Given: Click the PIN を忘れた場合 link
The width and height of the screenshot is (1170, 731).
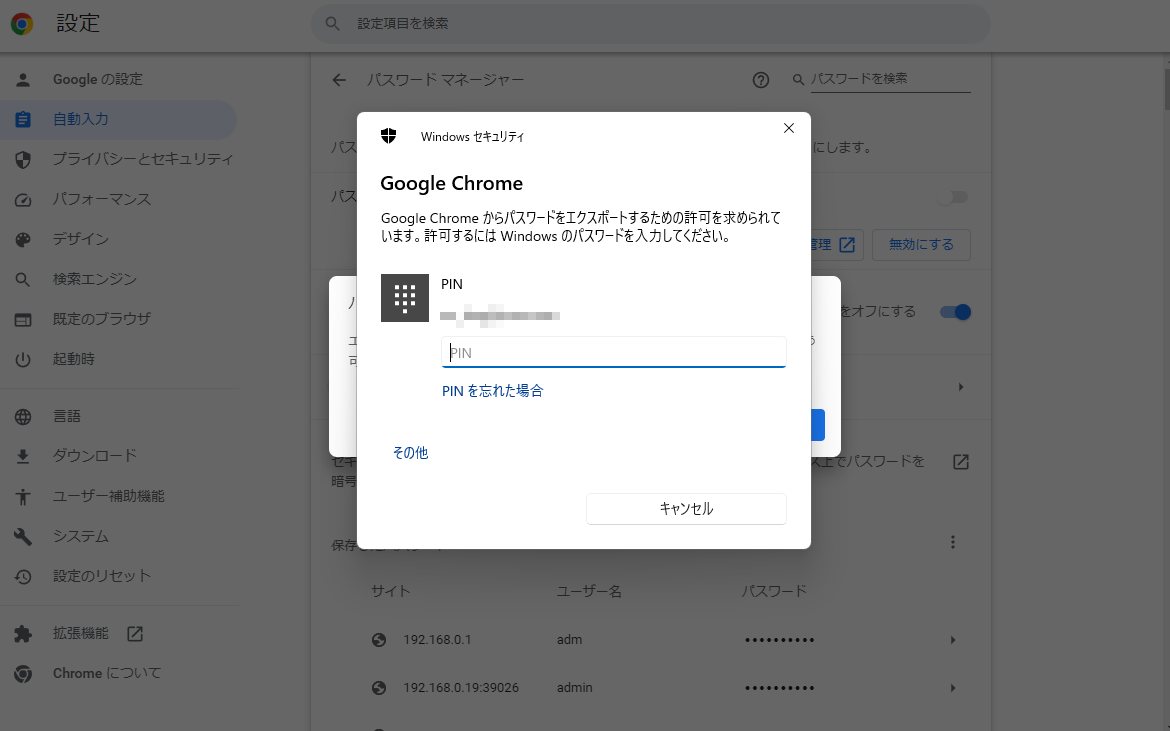Looking at the screenshot, I should pos(492,391).
